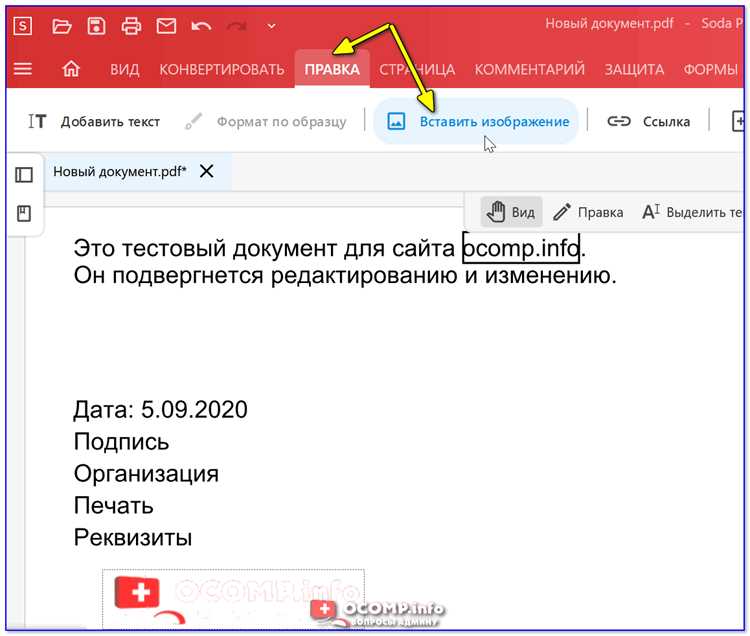This screenshot has width=750, height=636.
Task: Activate the Правка pencil mode
Action: (588, 212)
